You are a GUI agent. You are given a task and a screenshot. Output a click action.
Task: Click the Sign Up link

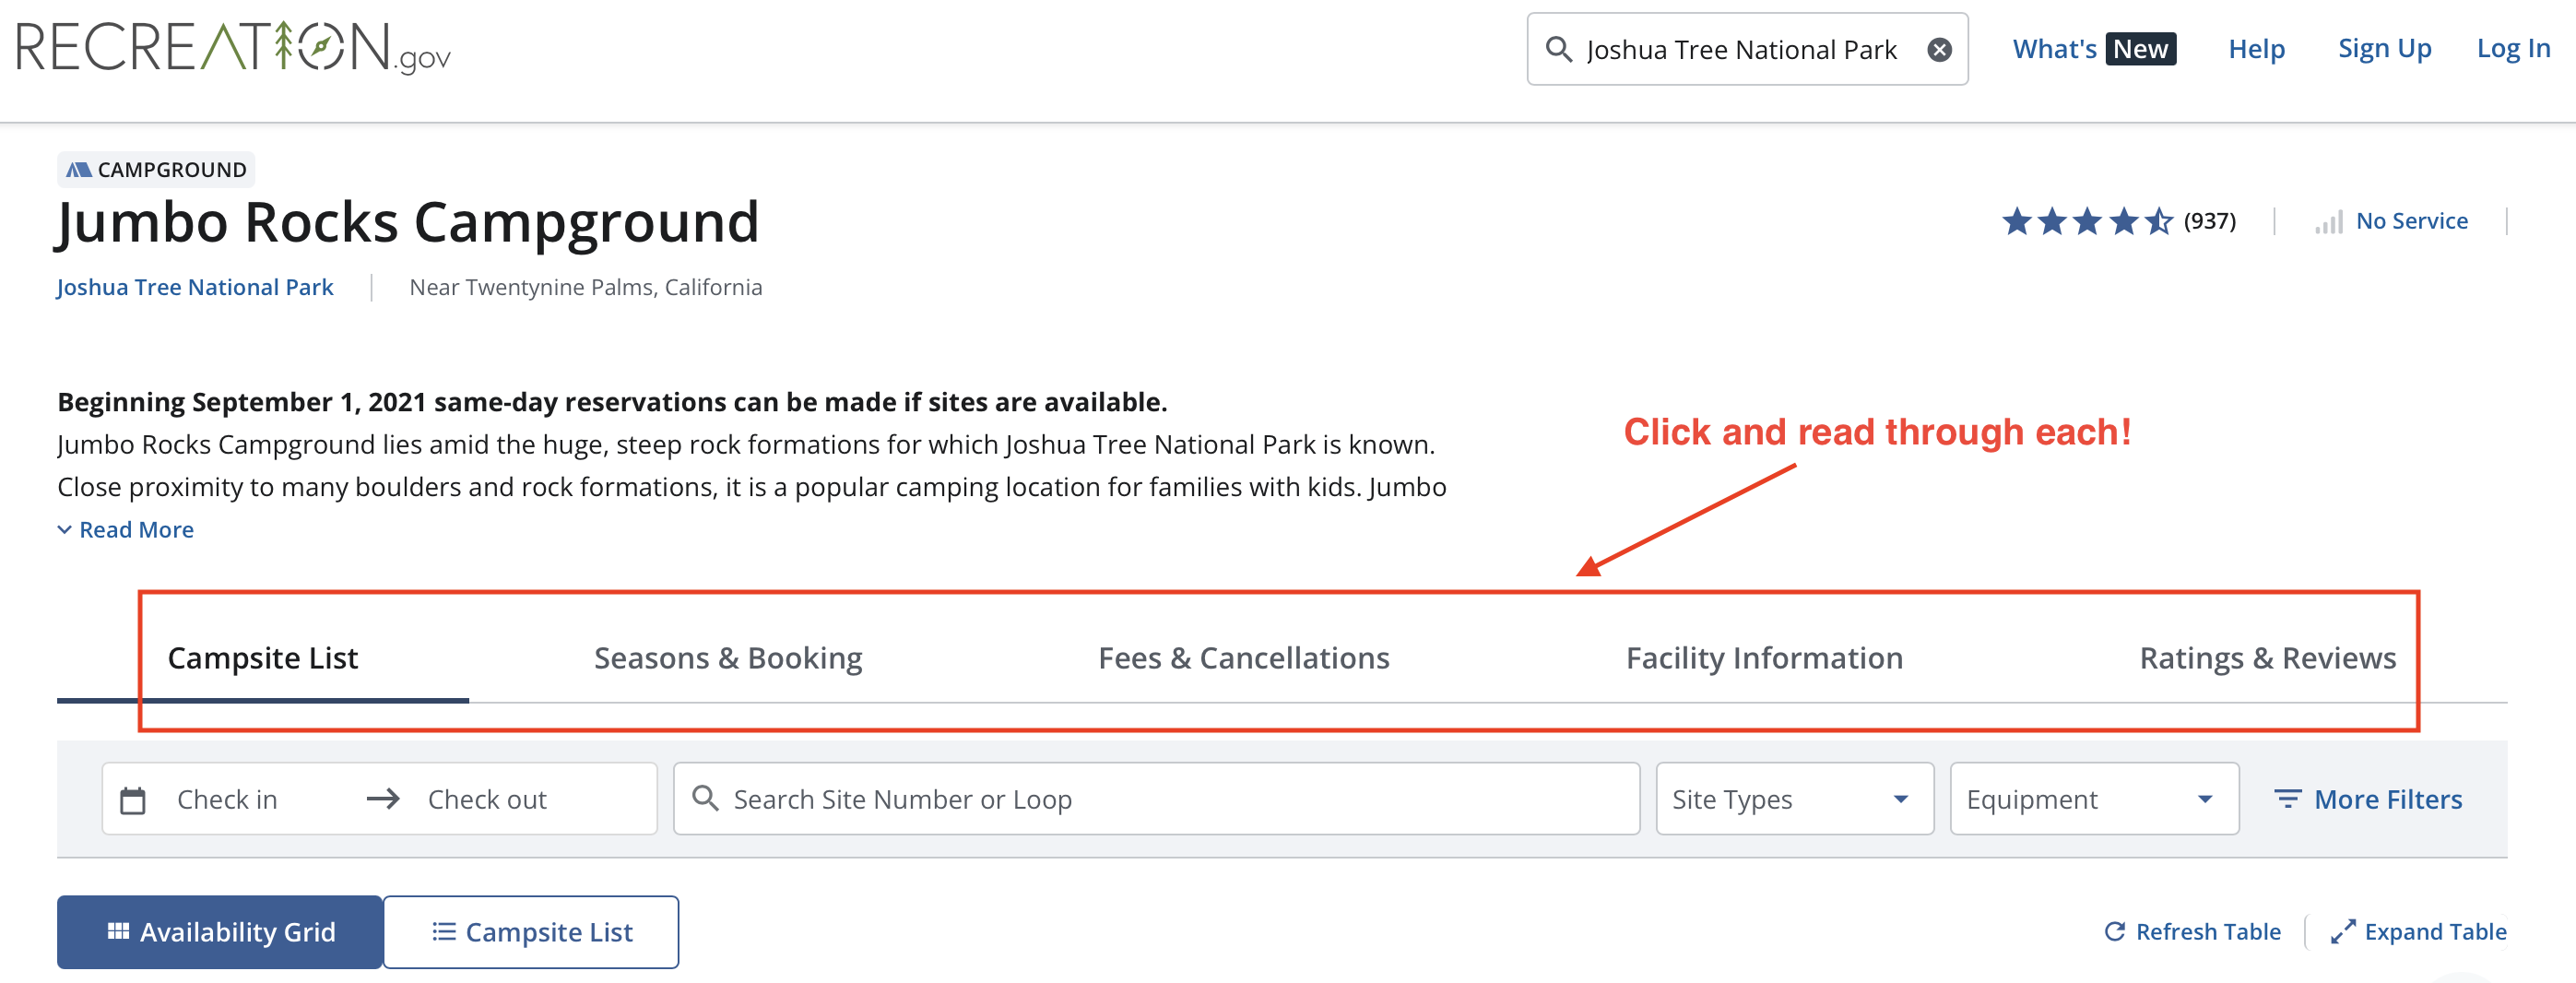click(2384, 49)
